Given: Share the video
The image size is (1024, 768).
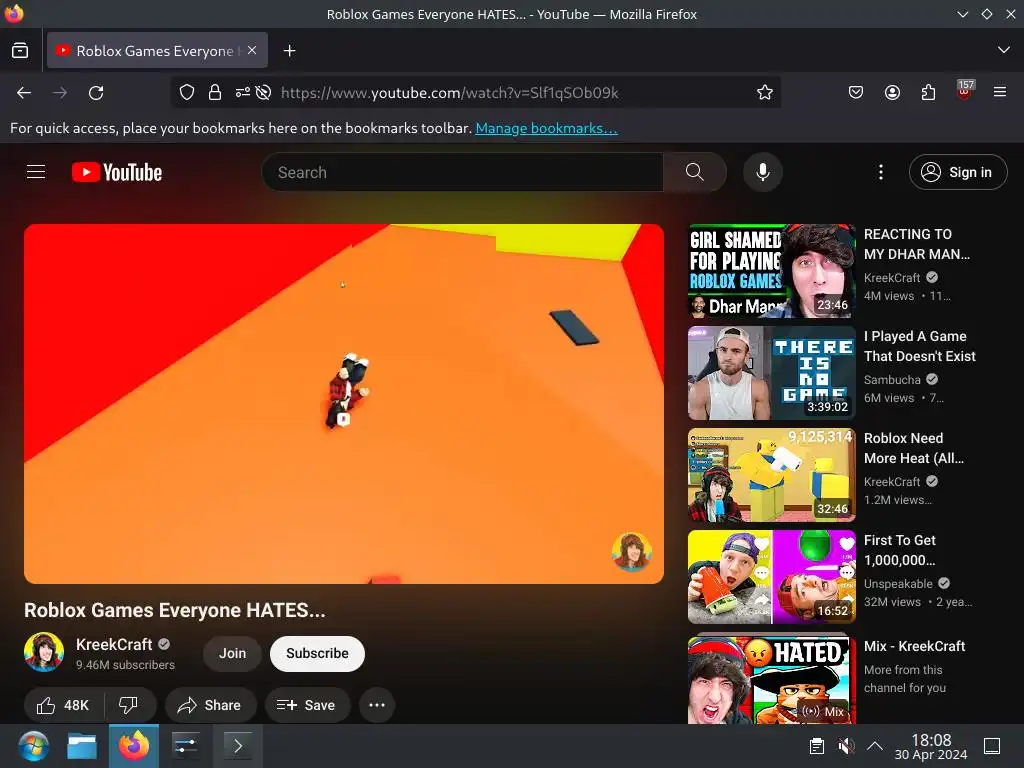Looking at the screenshot, I should point(210,705).
